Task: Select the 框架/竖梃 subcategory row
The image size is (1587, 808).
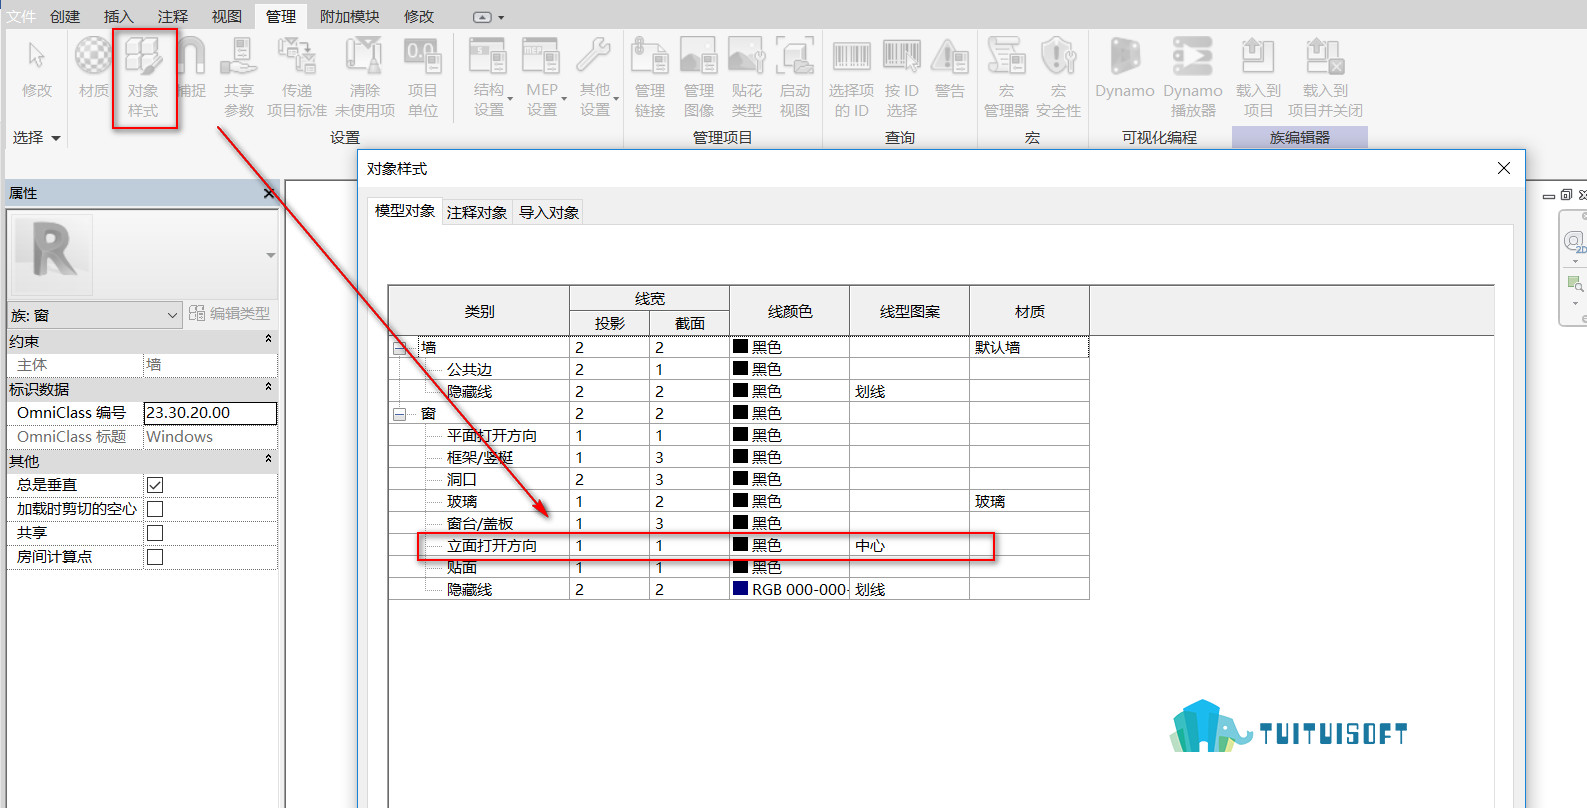Action: click(x=738, y=458)
